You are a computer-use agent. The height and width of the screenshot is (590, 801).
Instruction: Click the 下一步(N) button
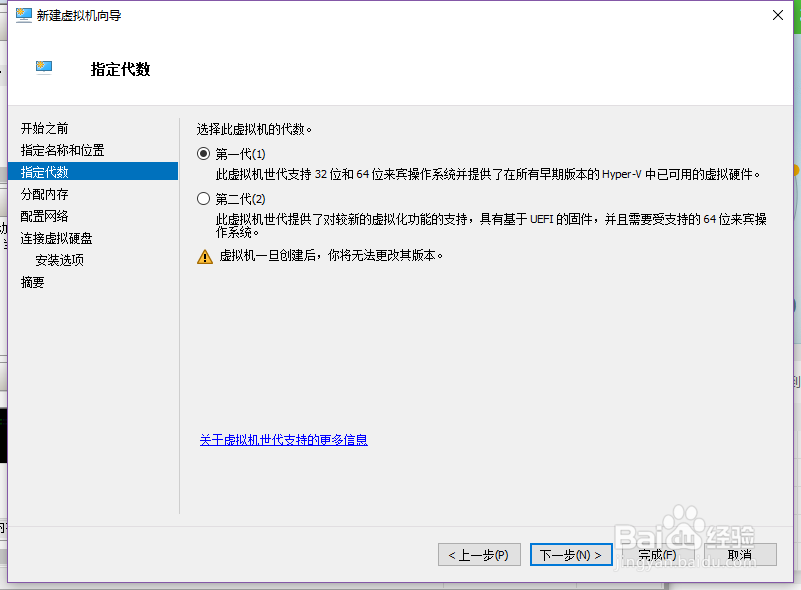point(570,554)
